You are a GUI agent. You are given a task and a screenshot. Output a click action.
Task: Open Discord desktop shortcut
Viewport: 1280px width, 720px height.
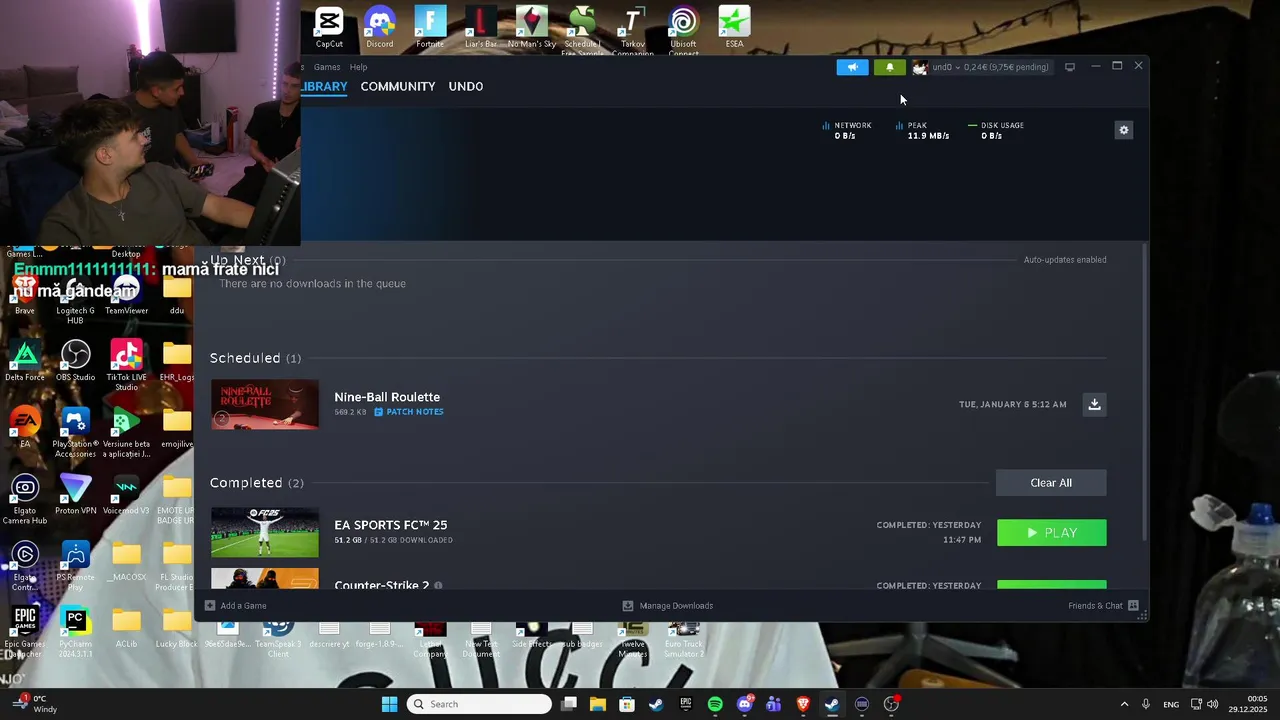coord(380,27)
